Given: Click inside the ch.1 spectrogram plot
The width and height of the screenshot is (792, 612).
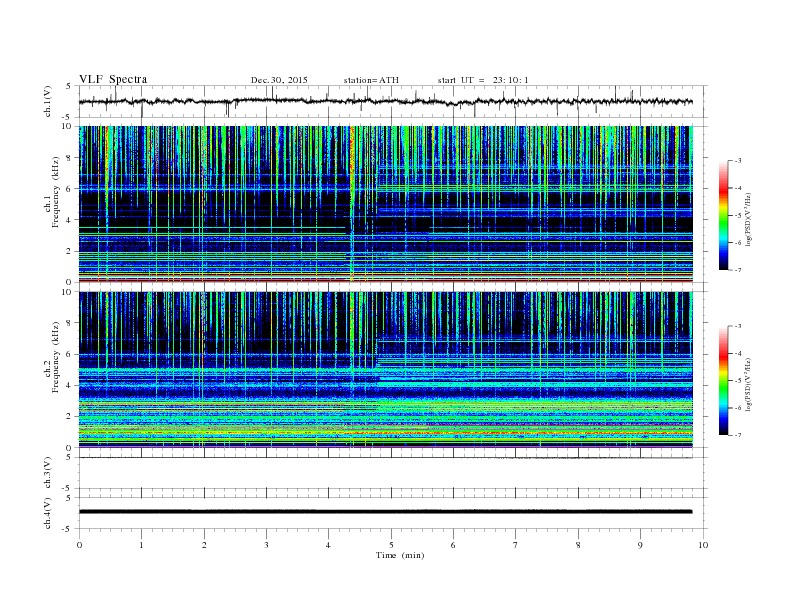Looking at the screenshot, I should click(386, 204).
